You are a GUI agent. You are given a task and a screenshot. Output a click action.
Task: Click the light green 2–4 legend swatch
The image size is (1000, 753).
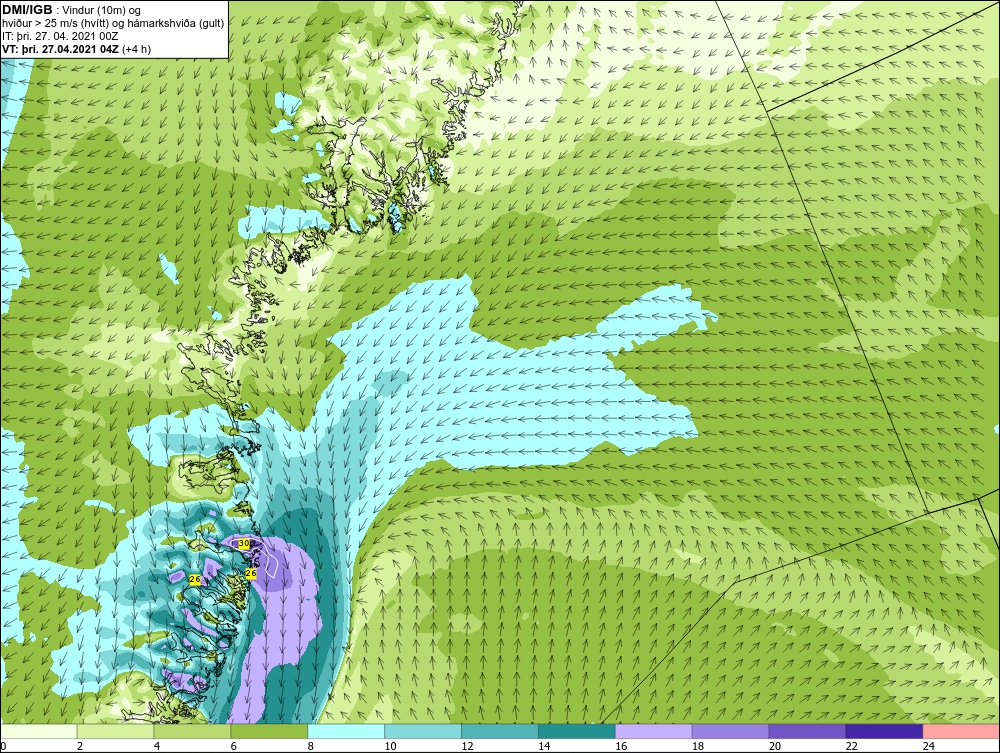click(x=115, y=731)
